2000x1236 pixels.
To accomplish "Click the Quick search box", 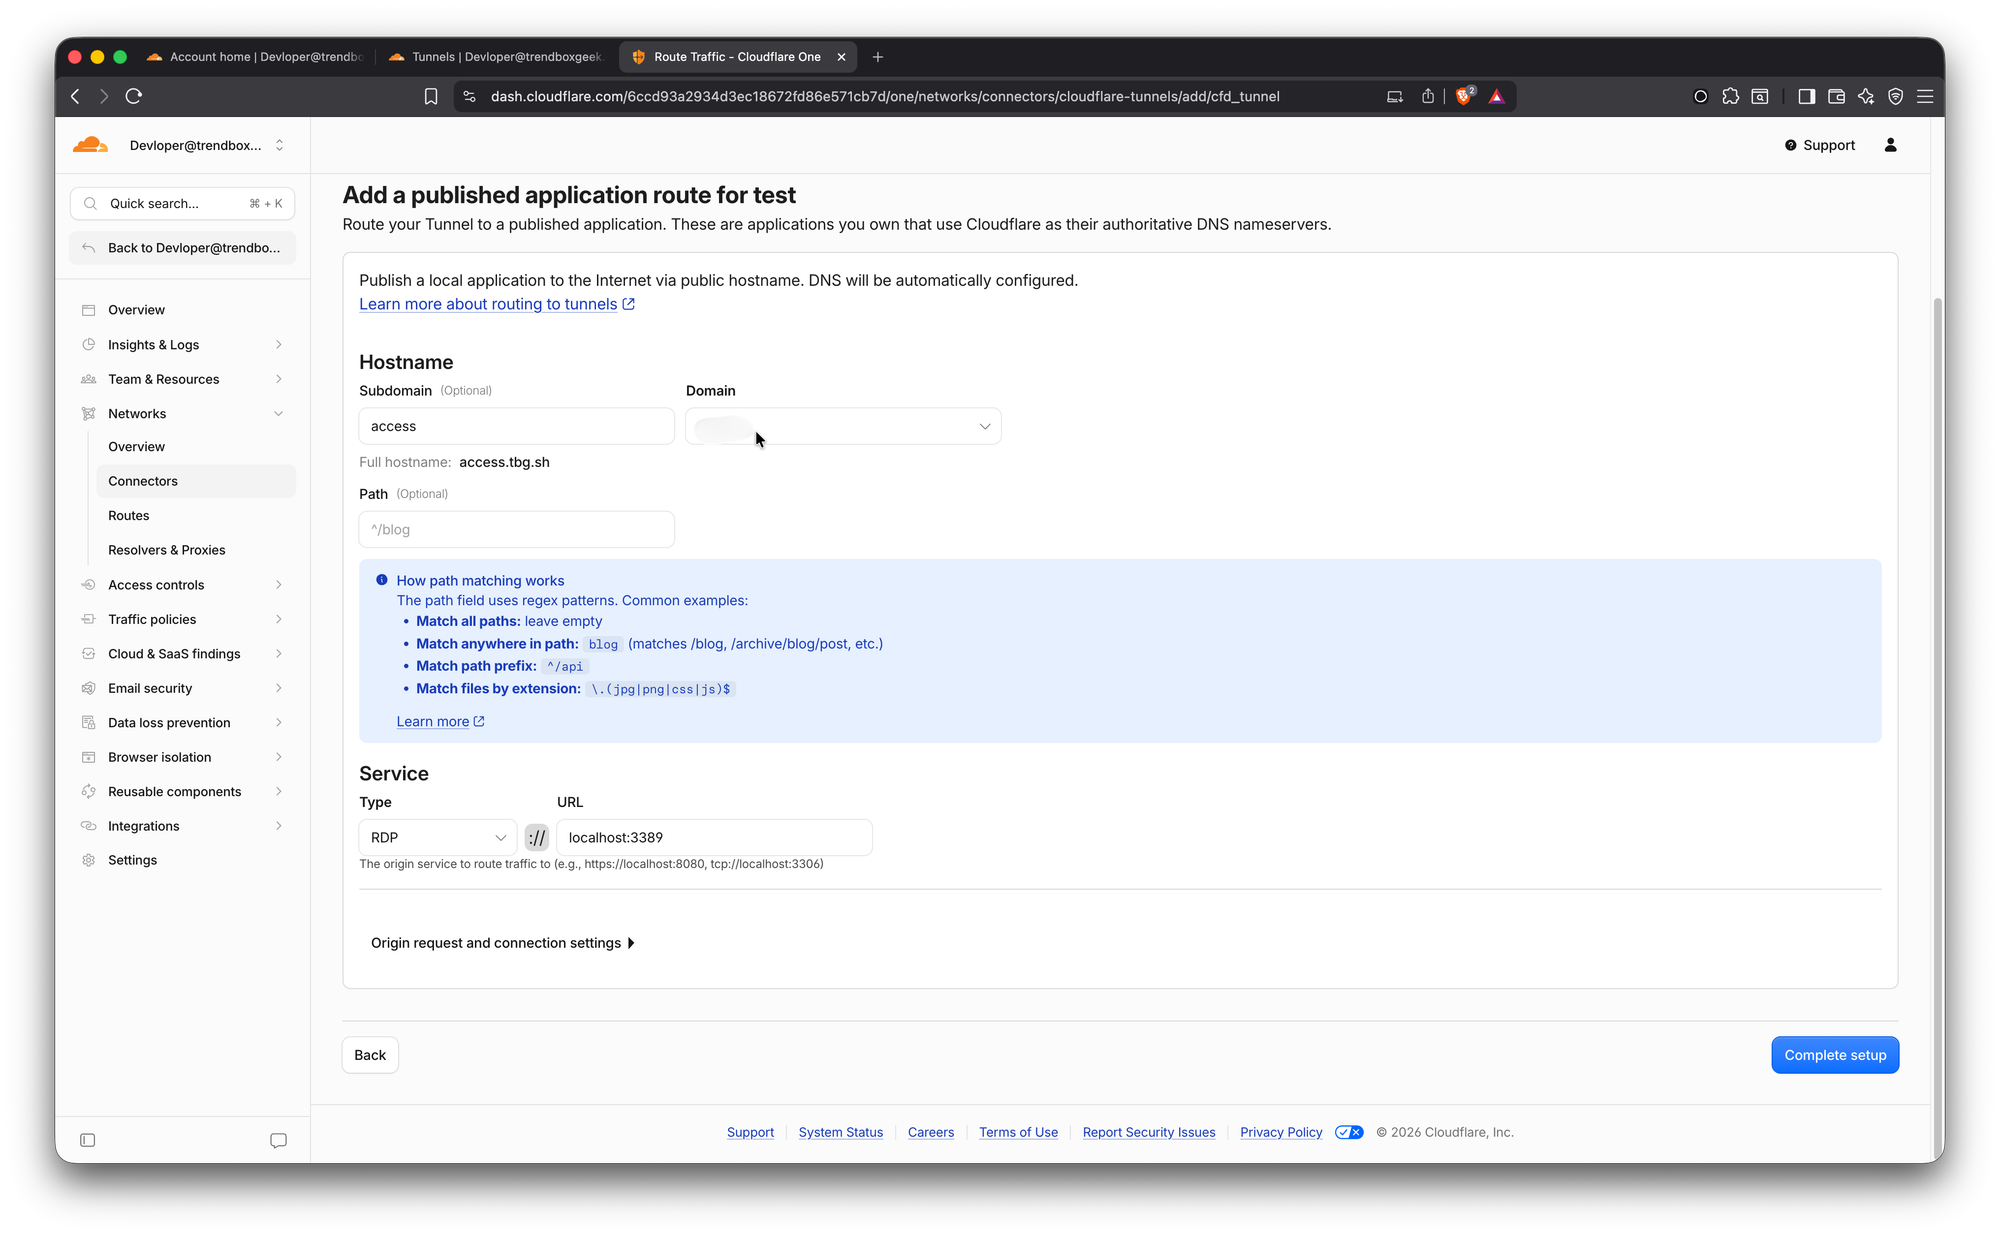I will pyautogui.click(x=182, y=203).
